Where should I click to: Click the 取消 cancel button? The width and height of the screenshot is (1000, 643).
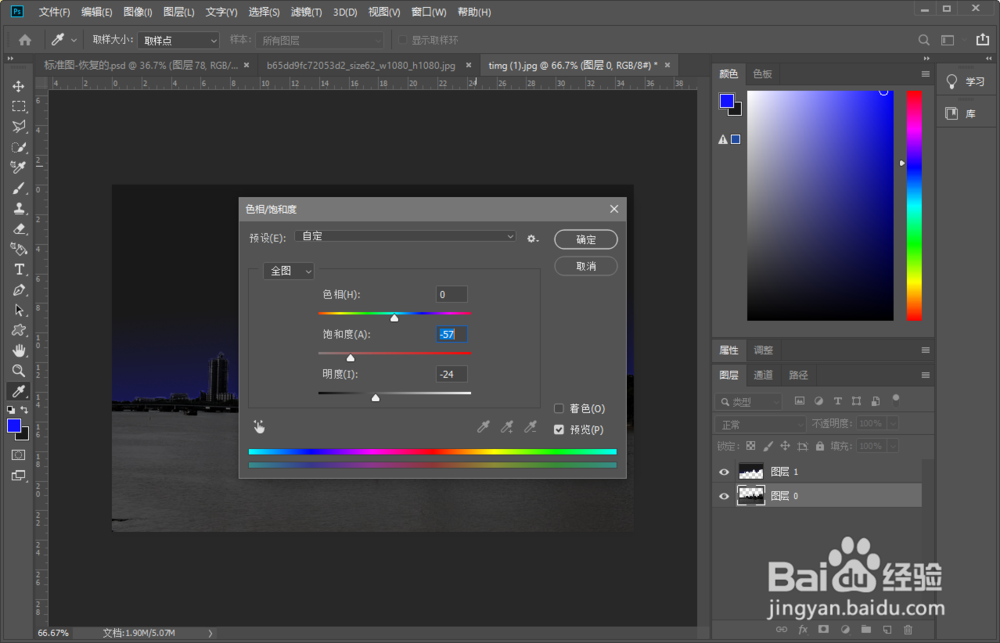tap(586, 266)
